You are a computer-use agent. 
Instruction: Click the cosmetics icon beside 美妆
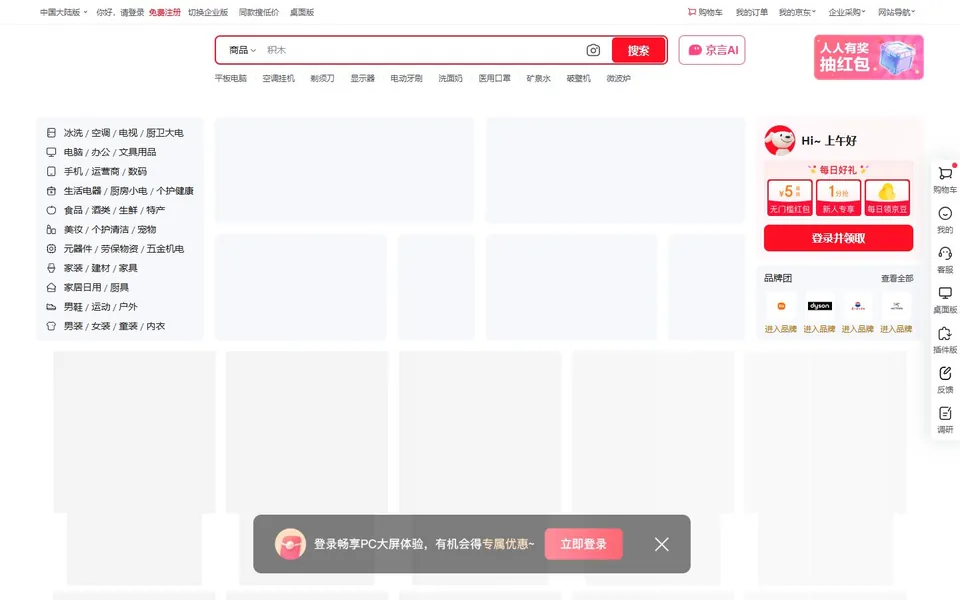coord(51,230)
